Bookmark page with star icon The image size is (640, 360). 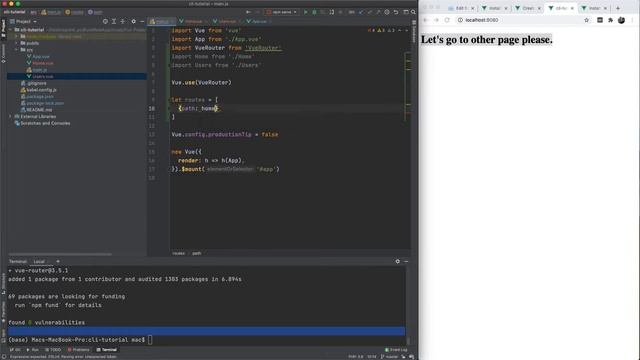587,20
